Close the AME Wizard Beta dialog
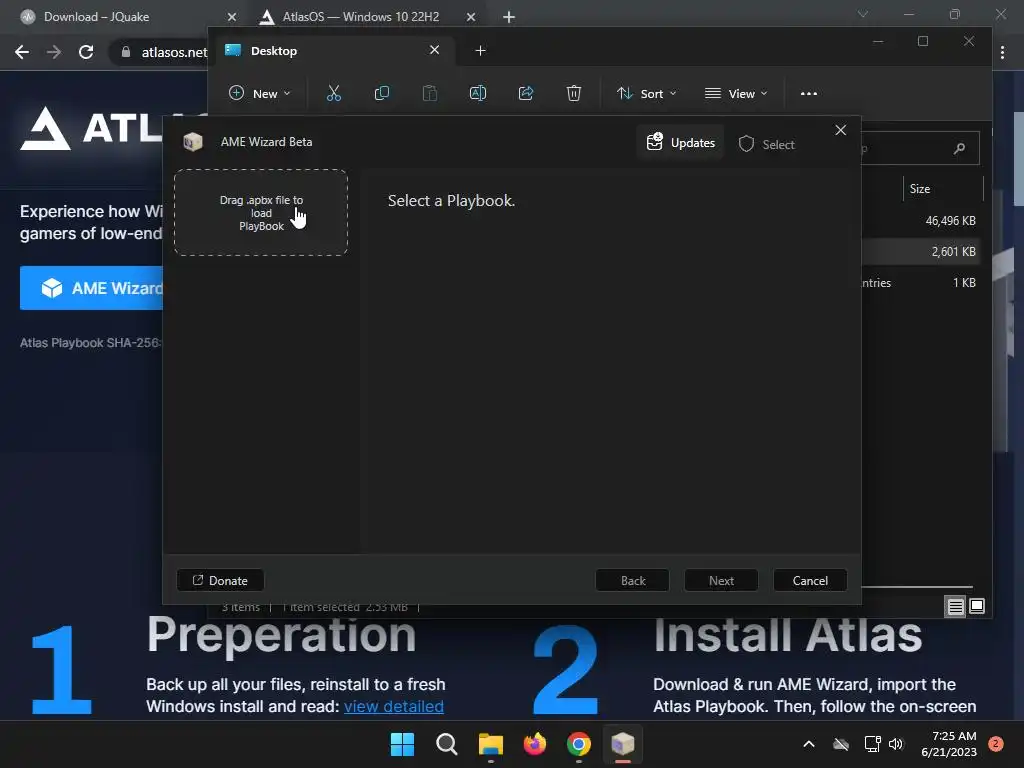The image size is (1024, 768). pyautogui.click(x=840, y=130)
